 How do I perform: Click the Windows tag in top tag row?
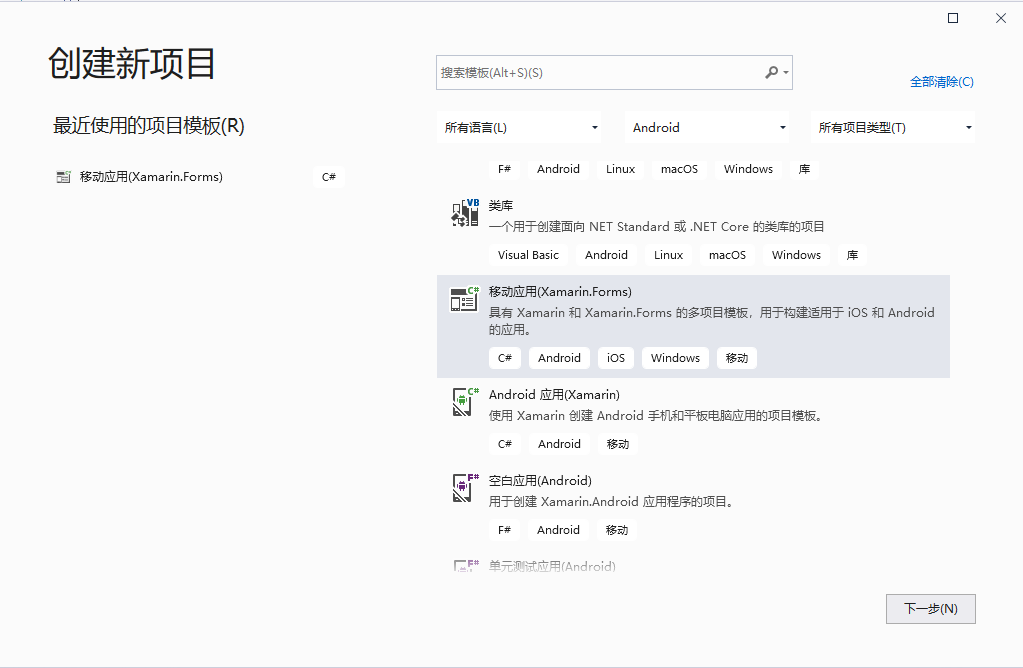[x=748, y=169]
